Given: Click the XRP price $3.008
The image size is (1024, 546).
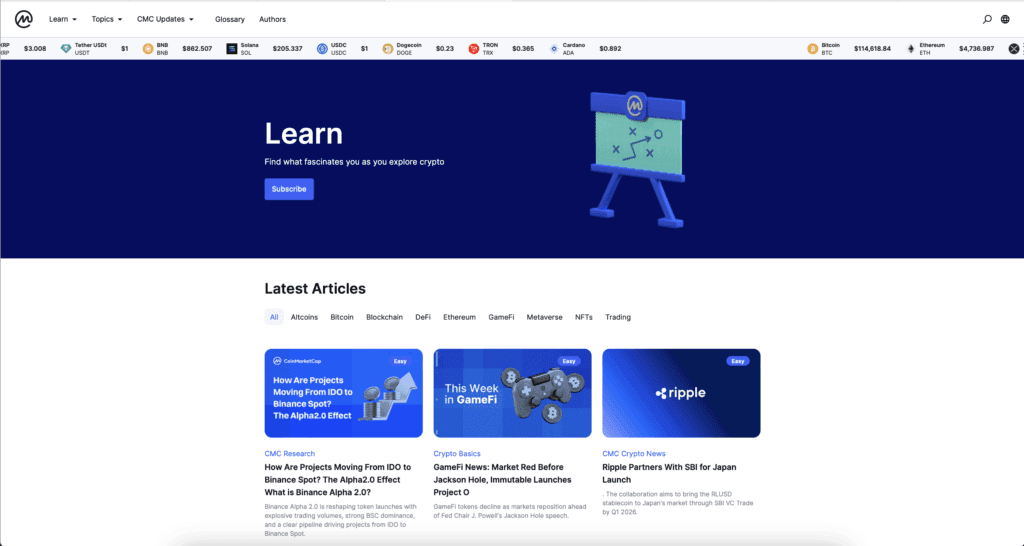Looking at the screenshot, I should coord(35,48).
